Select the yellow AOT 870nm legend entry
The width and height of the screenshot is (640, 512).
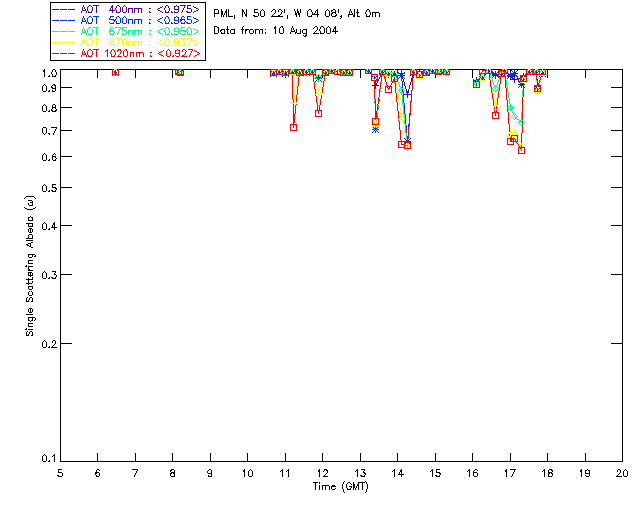127,42
